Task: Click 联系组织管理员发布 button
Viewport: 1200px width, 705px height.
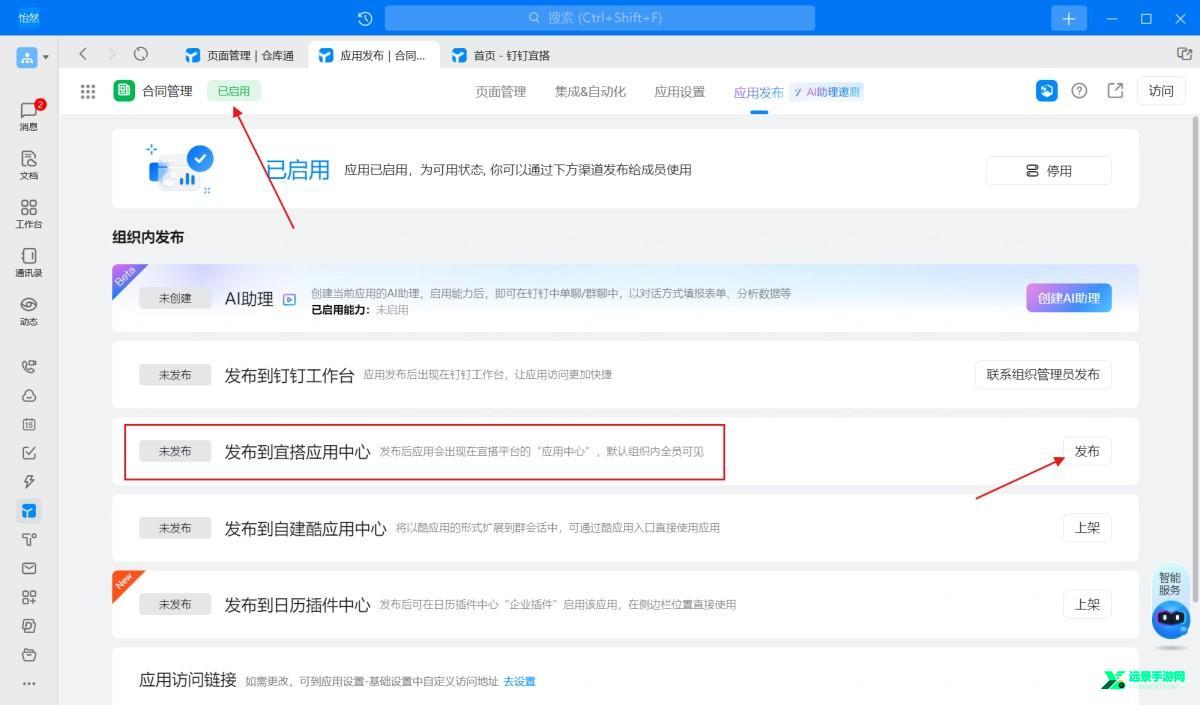Action: point(1043,375)
